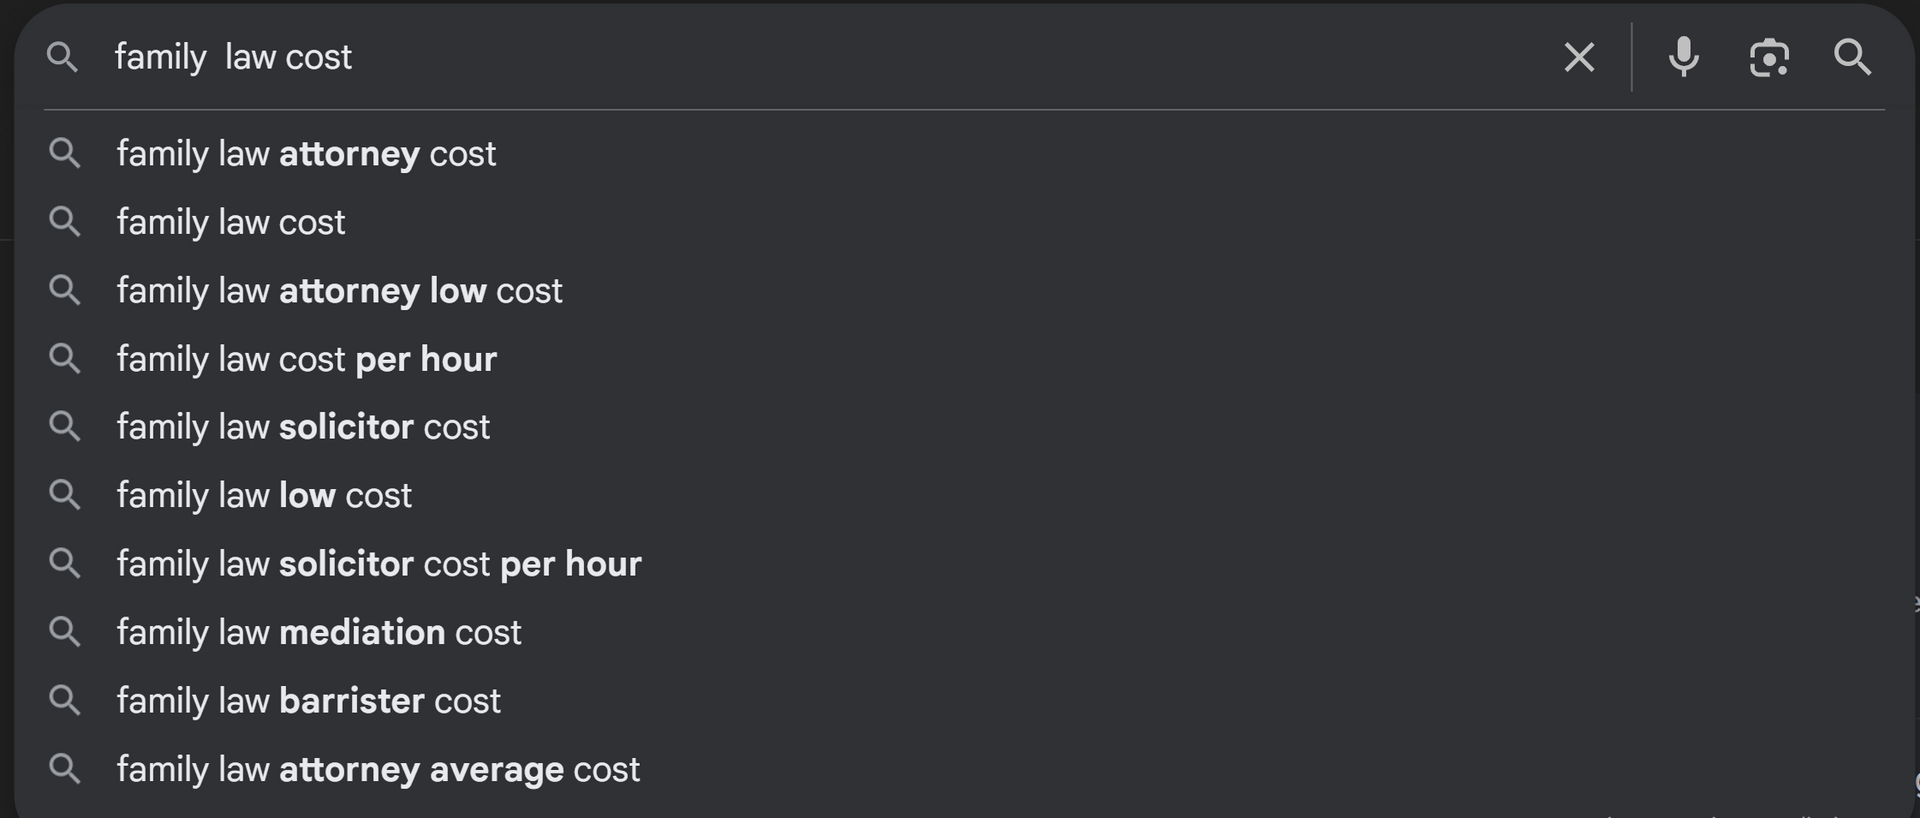Select 'family law barrister cost' suggestion
This screenshot has height=818, width=1920.
click(x=308, y=701)
